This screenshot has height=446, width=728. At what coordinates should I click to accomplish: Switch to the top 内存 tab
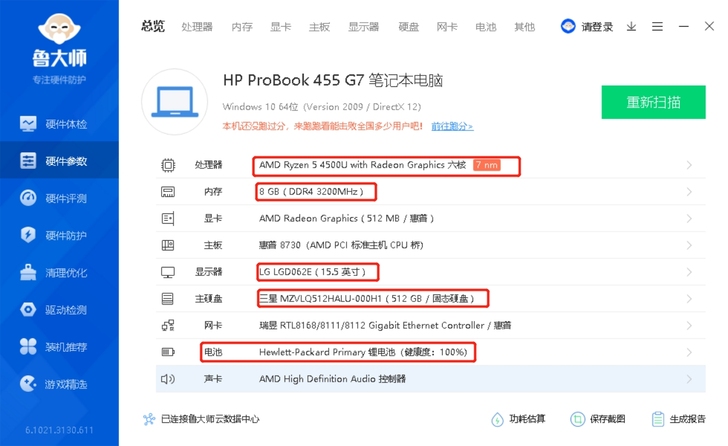click(242, 27)
